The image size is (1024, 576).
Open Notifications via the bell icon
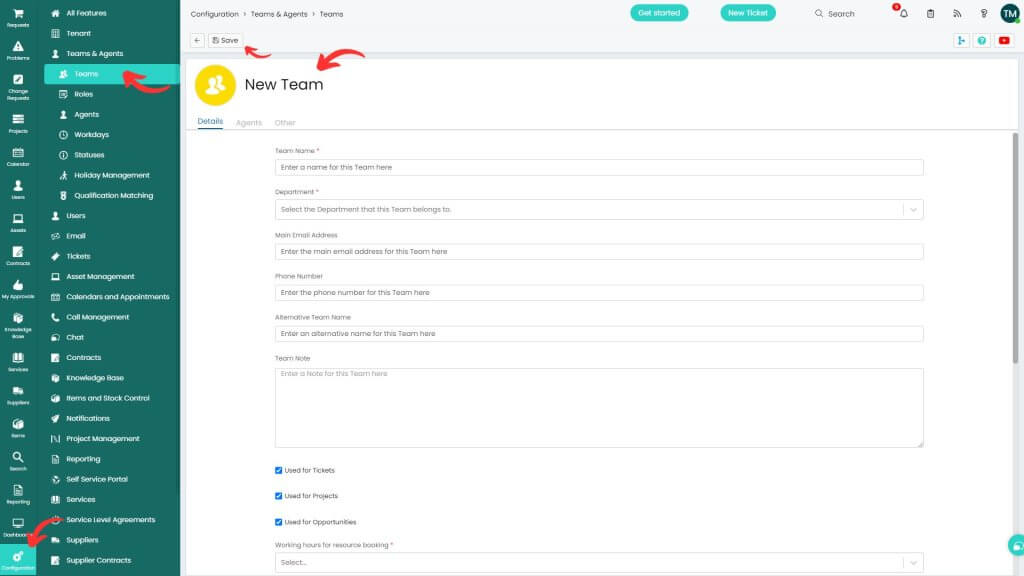[x=903, y=13]
